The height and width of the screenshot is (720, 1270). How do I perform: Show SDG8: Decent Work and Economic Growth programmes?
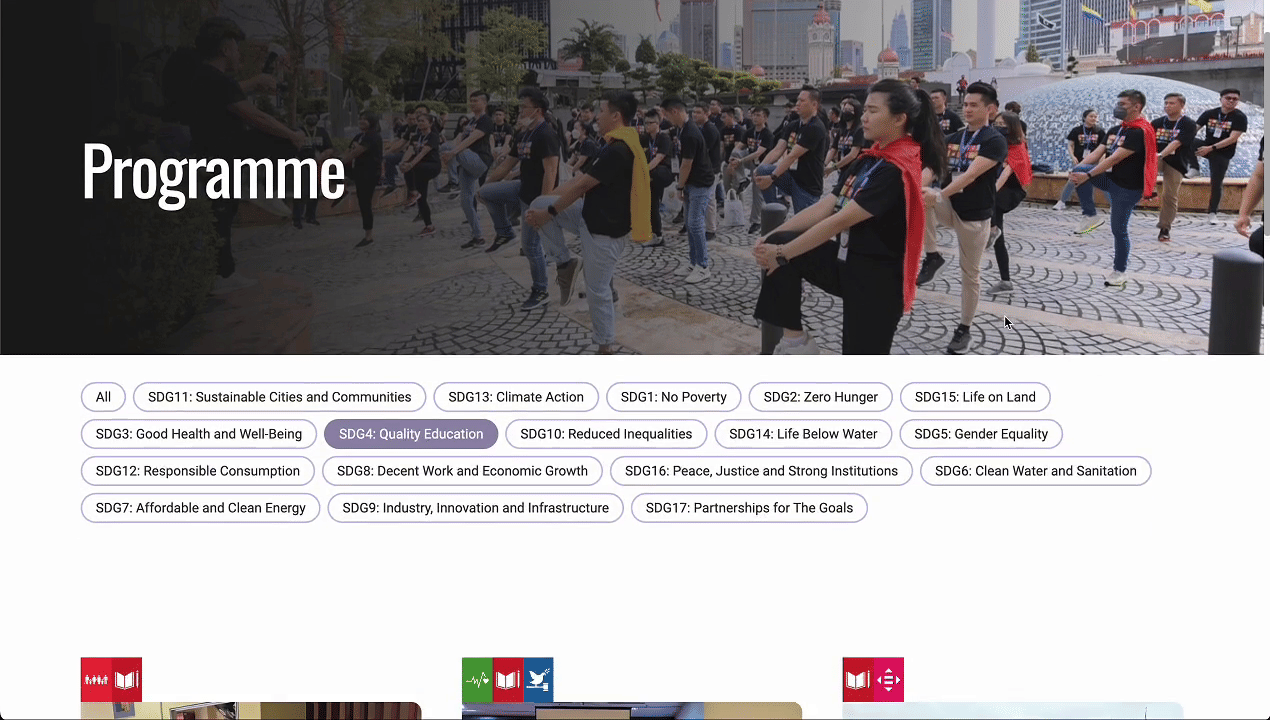tap(462, 471)
